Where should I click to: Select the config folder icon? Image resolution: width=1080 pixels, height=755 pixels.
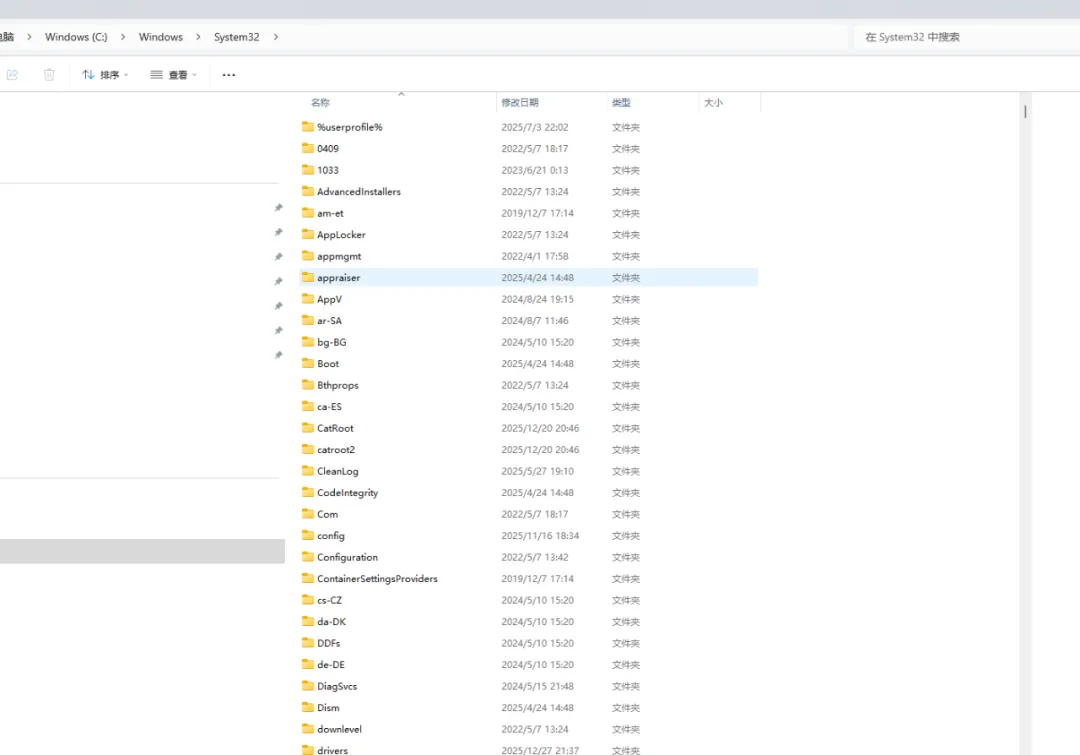[x=308, y=535]
